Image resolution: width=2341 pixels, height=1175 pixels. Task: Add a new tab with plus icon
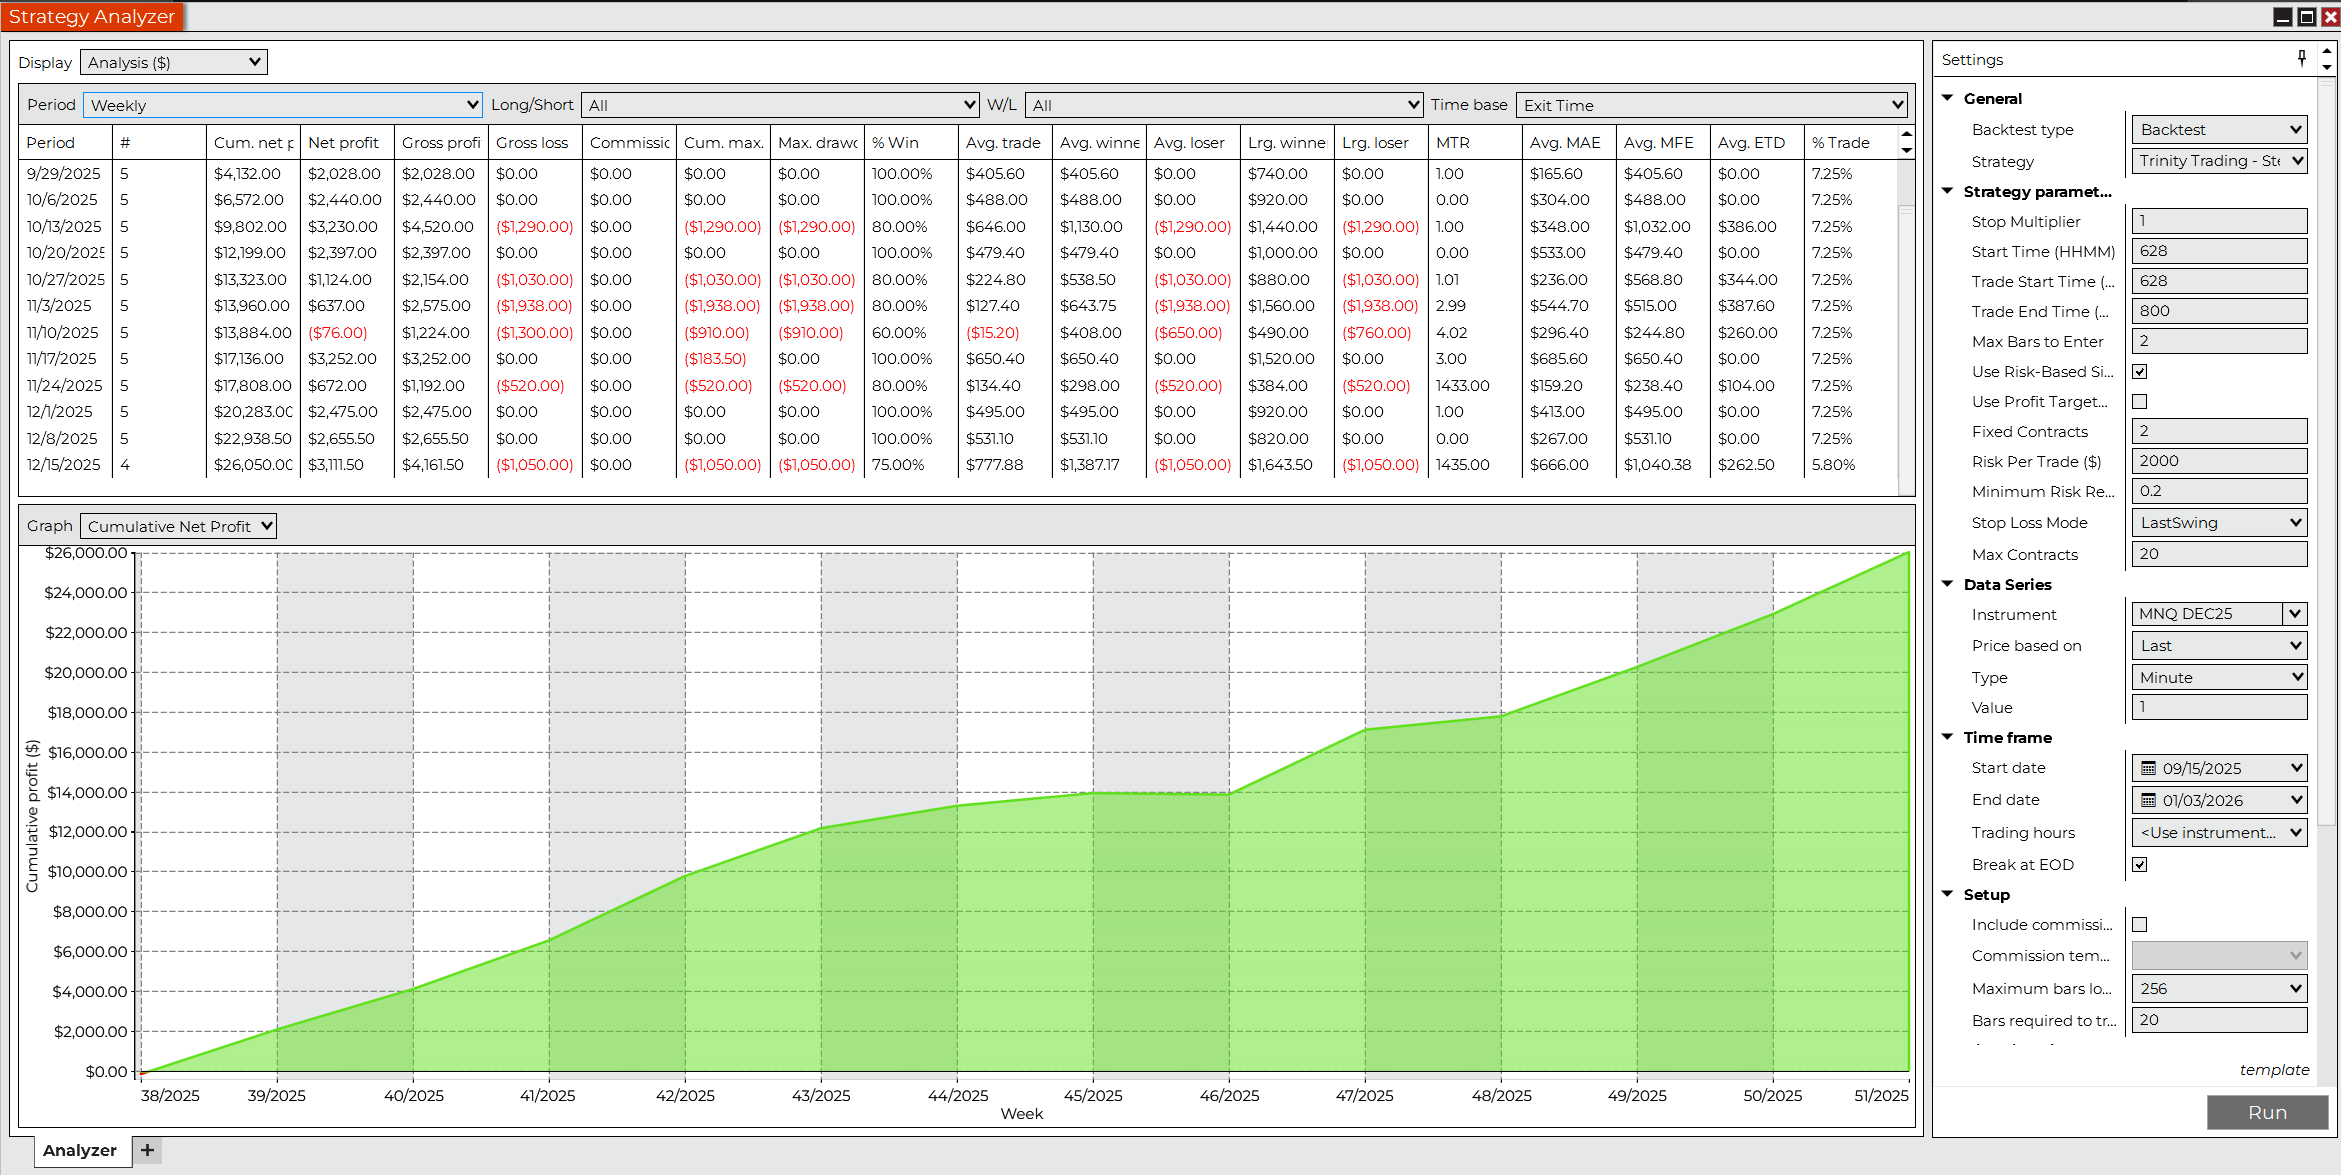pos(147,1150)
